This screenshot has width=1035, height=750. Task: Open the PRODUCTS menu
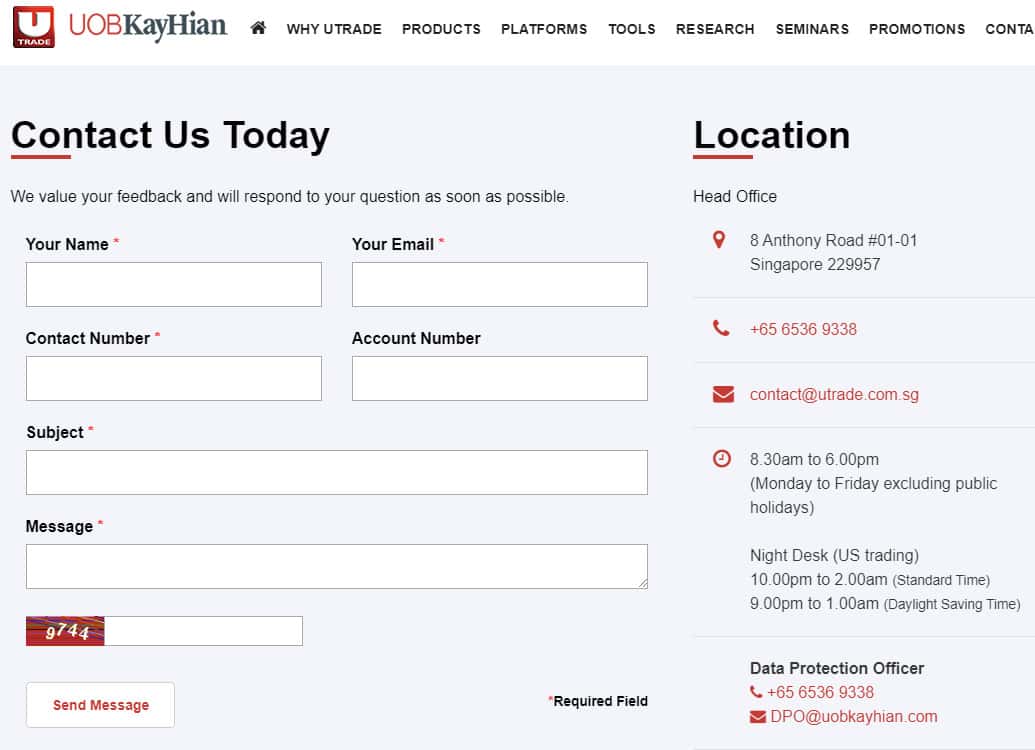coord(441,29)
